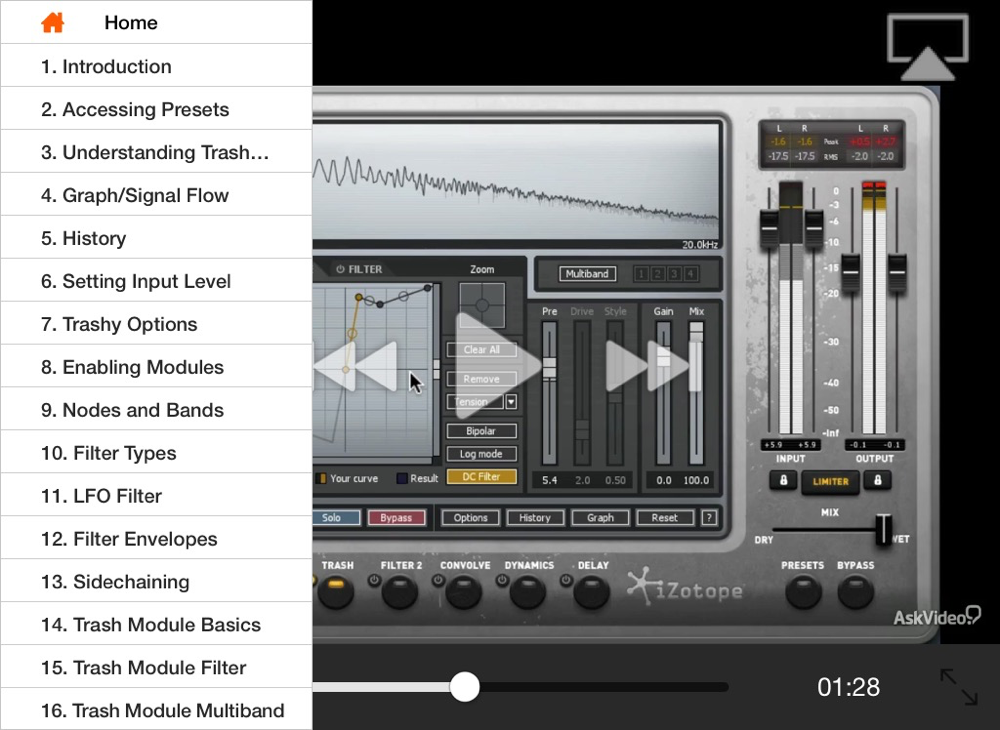Click the Graph button

pyautogui.click(x=600, y=518)
